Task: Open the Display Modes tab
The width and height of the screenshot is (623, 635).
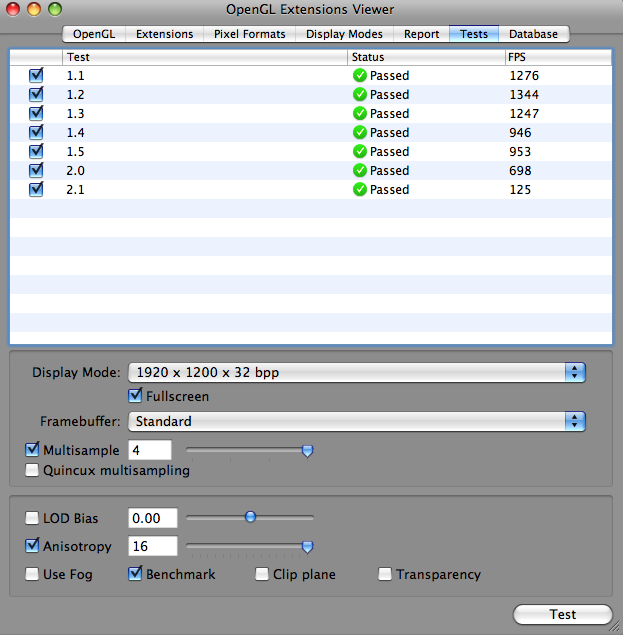Action: coord(344,34)
